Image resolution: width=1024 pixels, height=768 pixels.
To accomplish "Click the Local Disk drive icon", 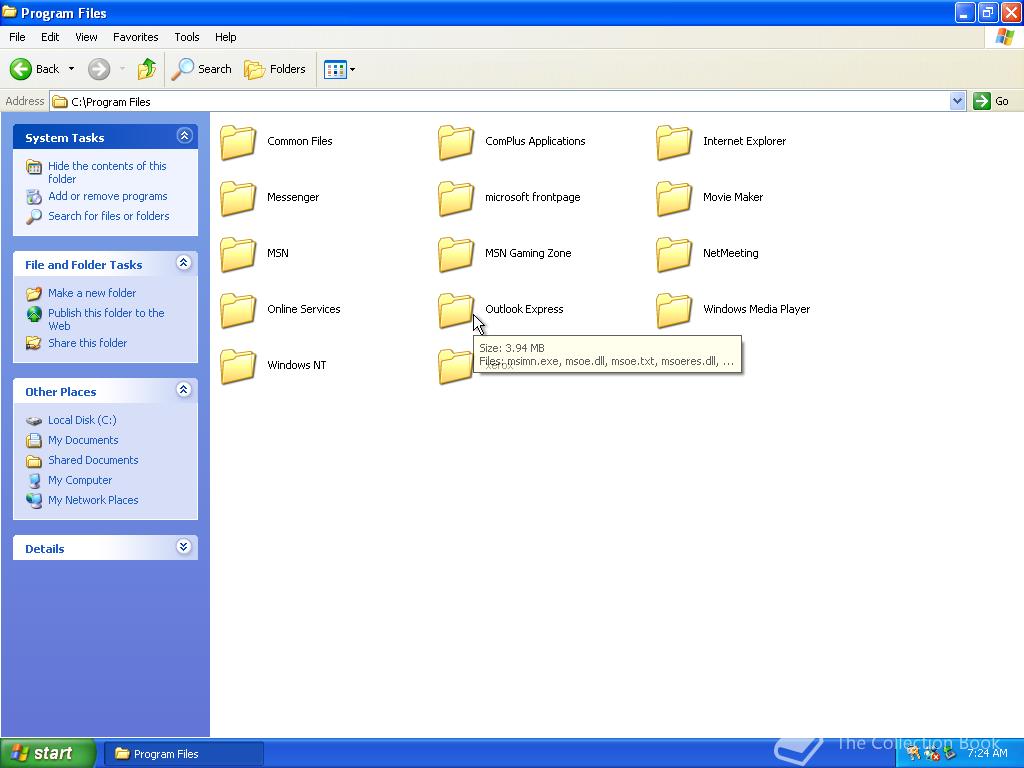I will (34, 421).
